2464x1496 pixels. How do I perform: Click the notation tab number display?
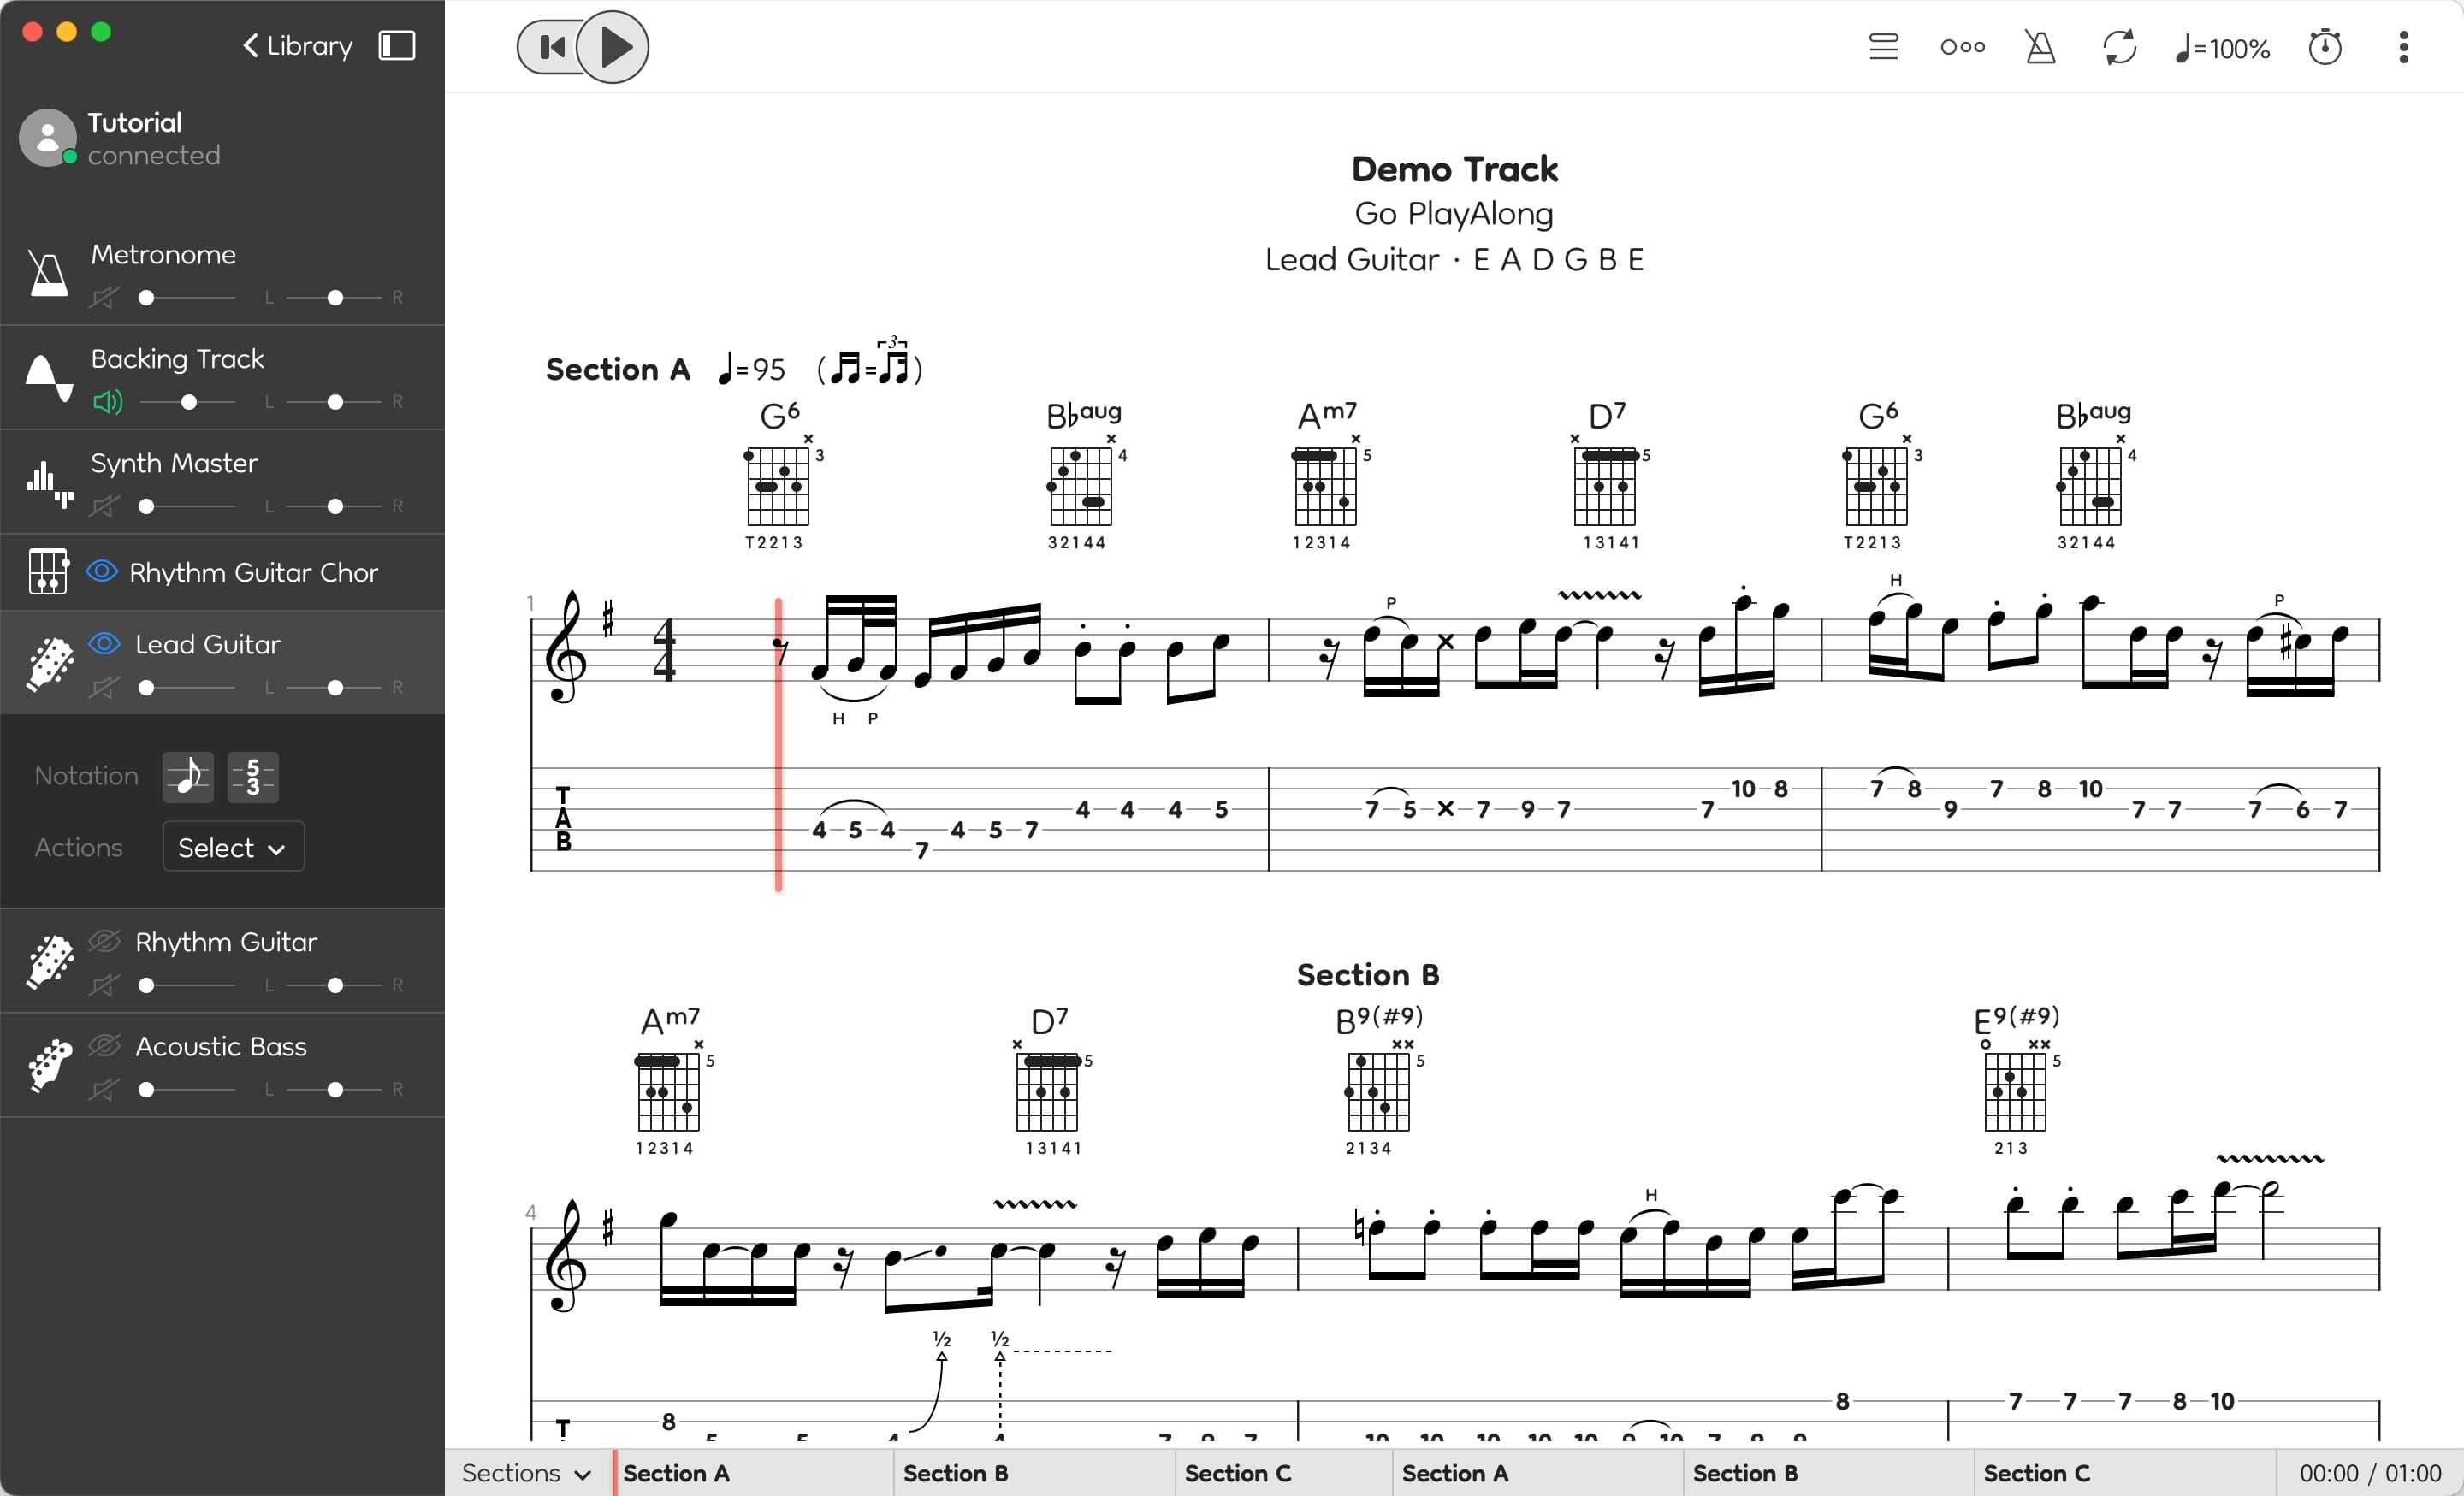257,774
